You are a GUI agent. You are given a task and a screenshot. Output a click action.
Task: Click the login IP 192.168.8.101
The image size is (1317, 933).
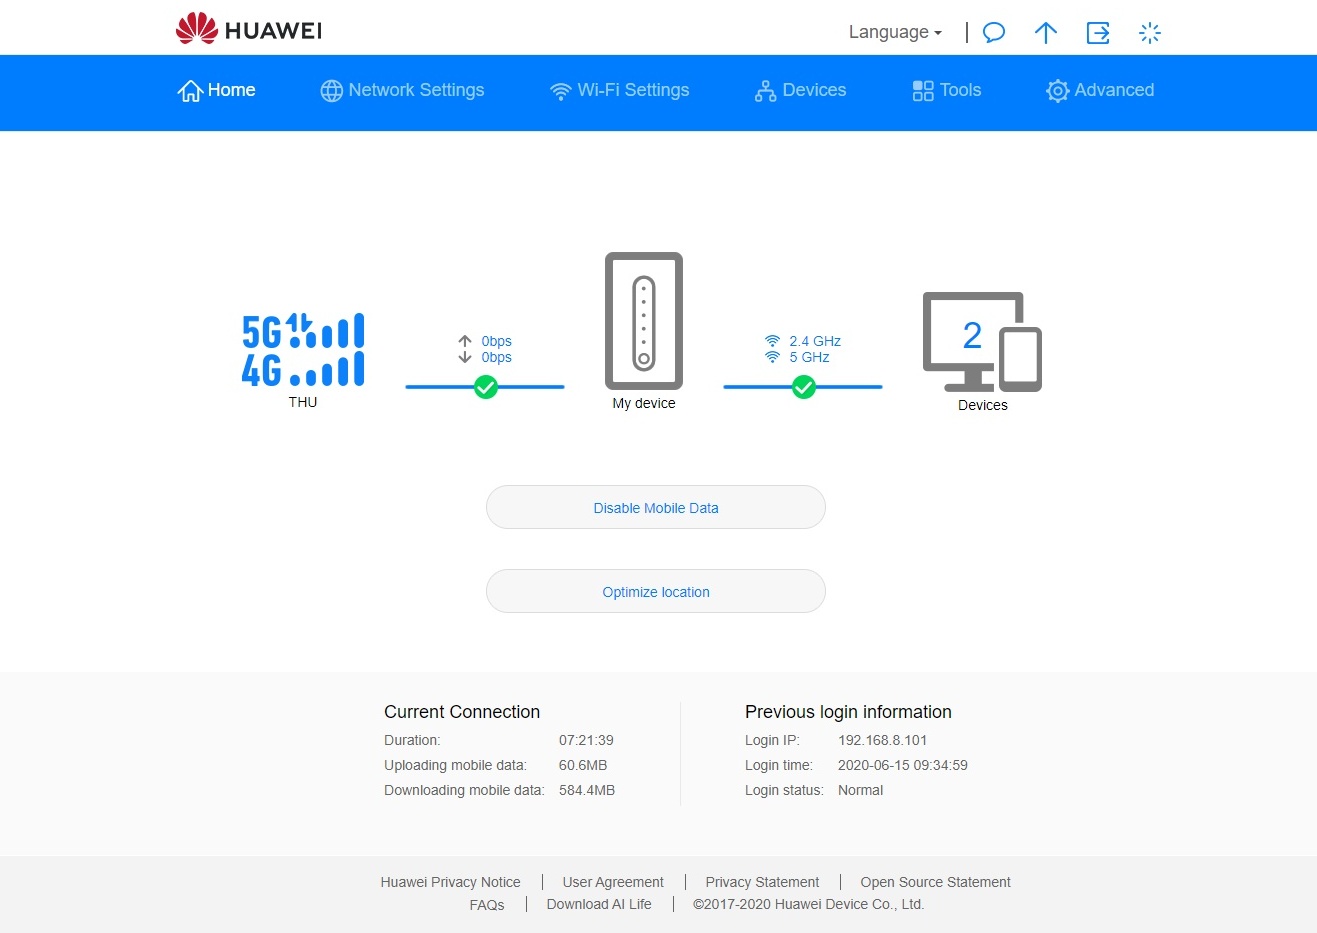click(x=882, y=740)
